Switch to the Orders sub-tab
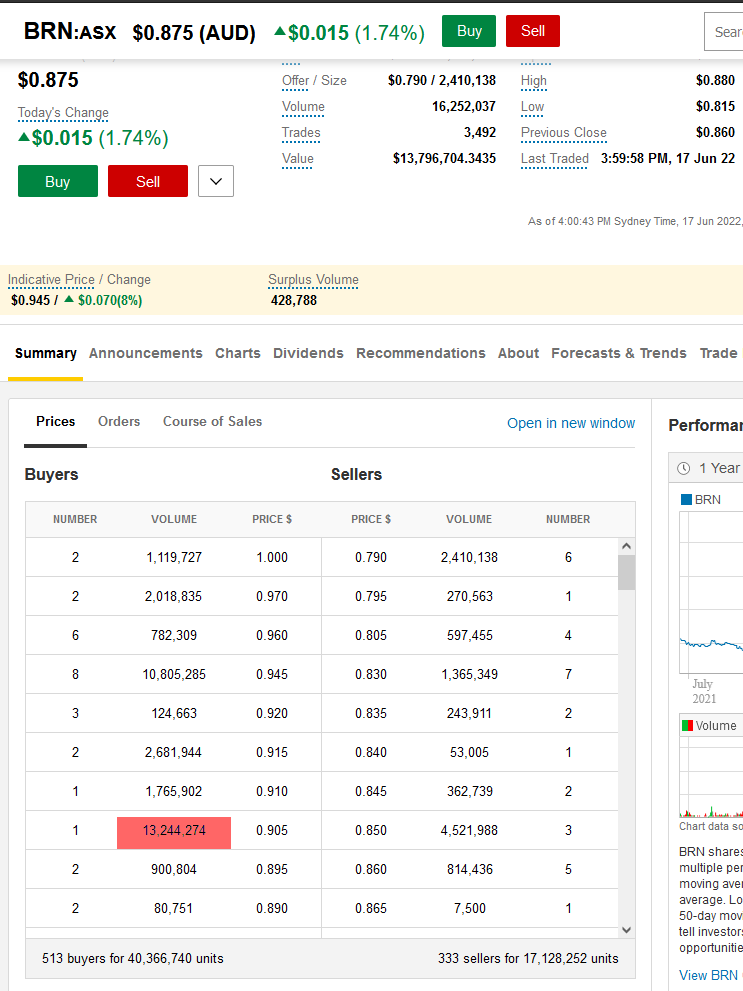 click(119, 422)
